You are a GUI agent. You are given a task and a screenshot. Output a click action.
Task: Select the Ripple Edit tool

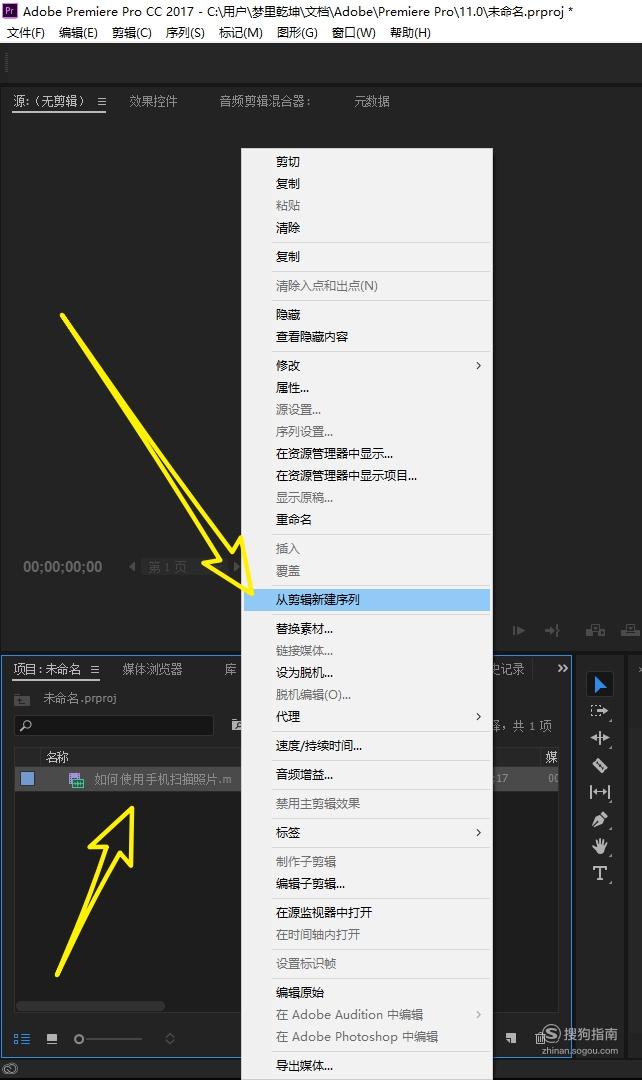[600, 738]
